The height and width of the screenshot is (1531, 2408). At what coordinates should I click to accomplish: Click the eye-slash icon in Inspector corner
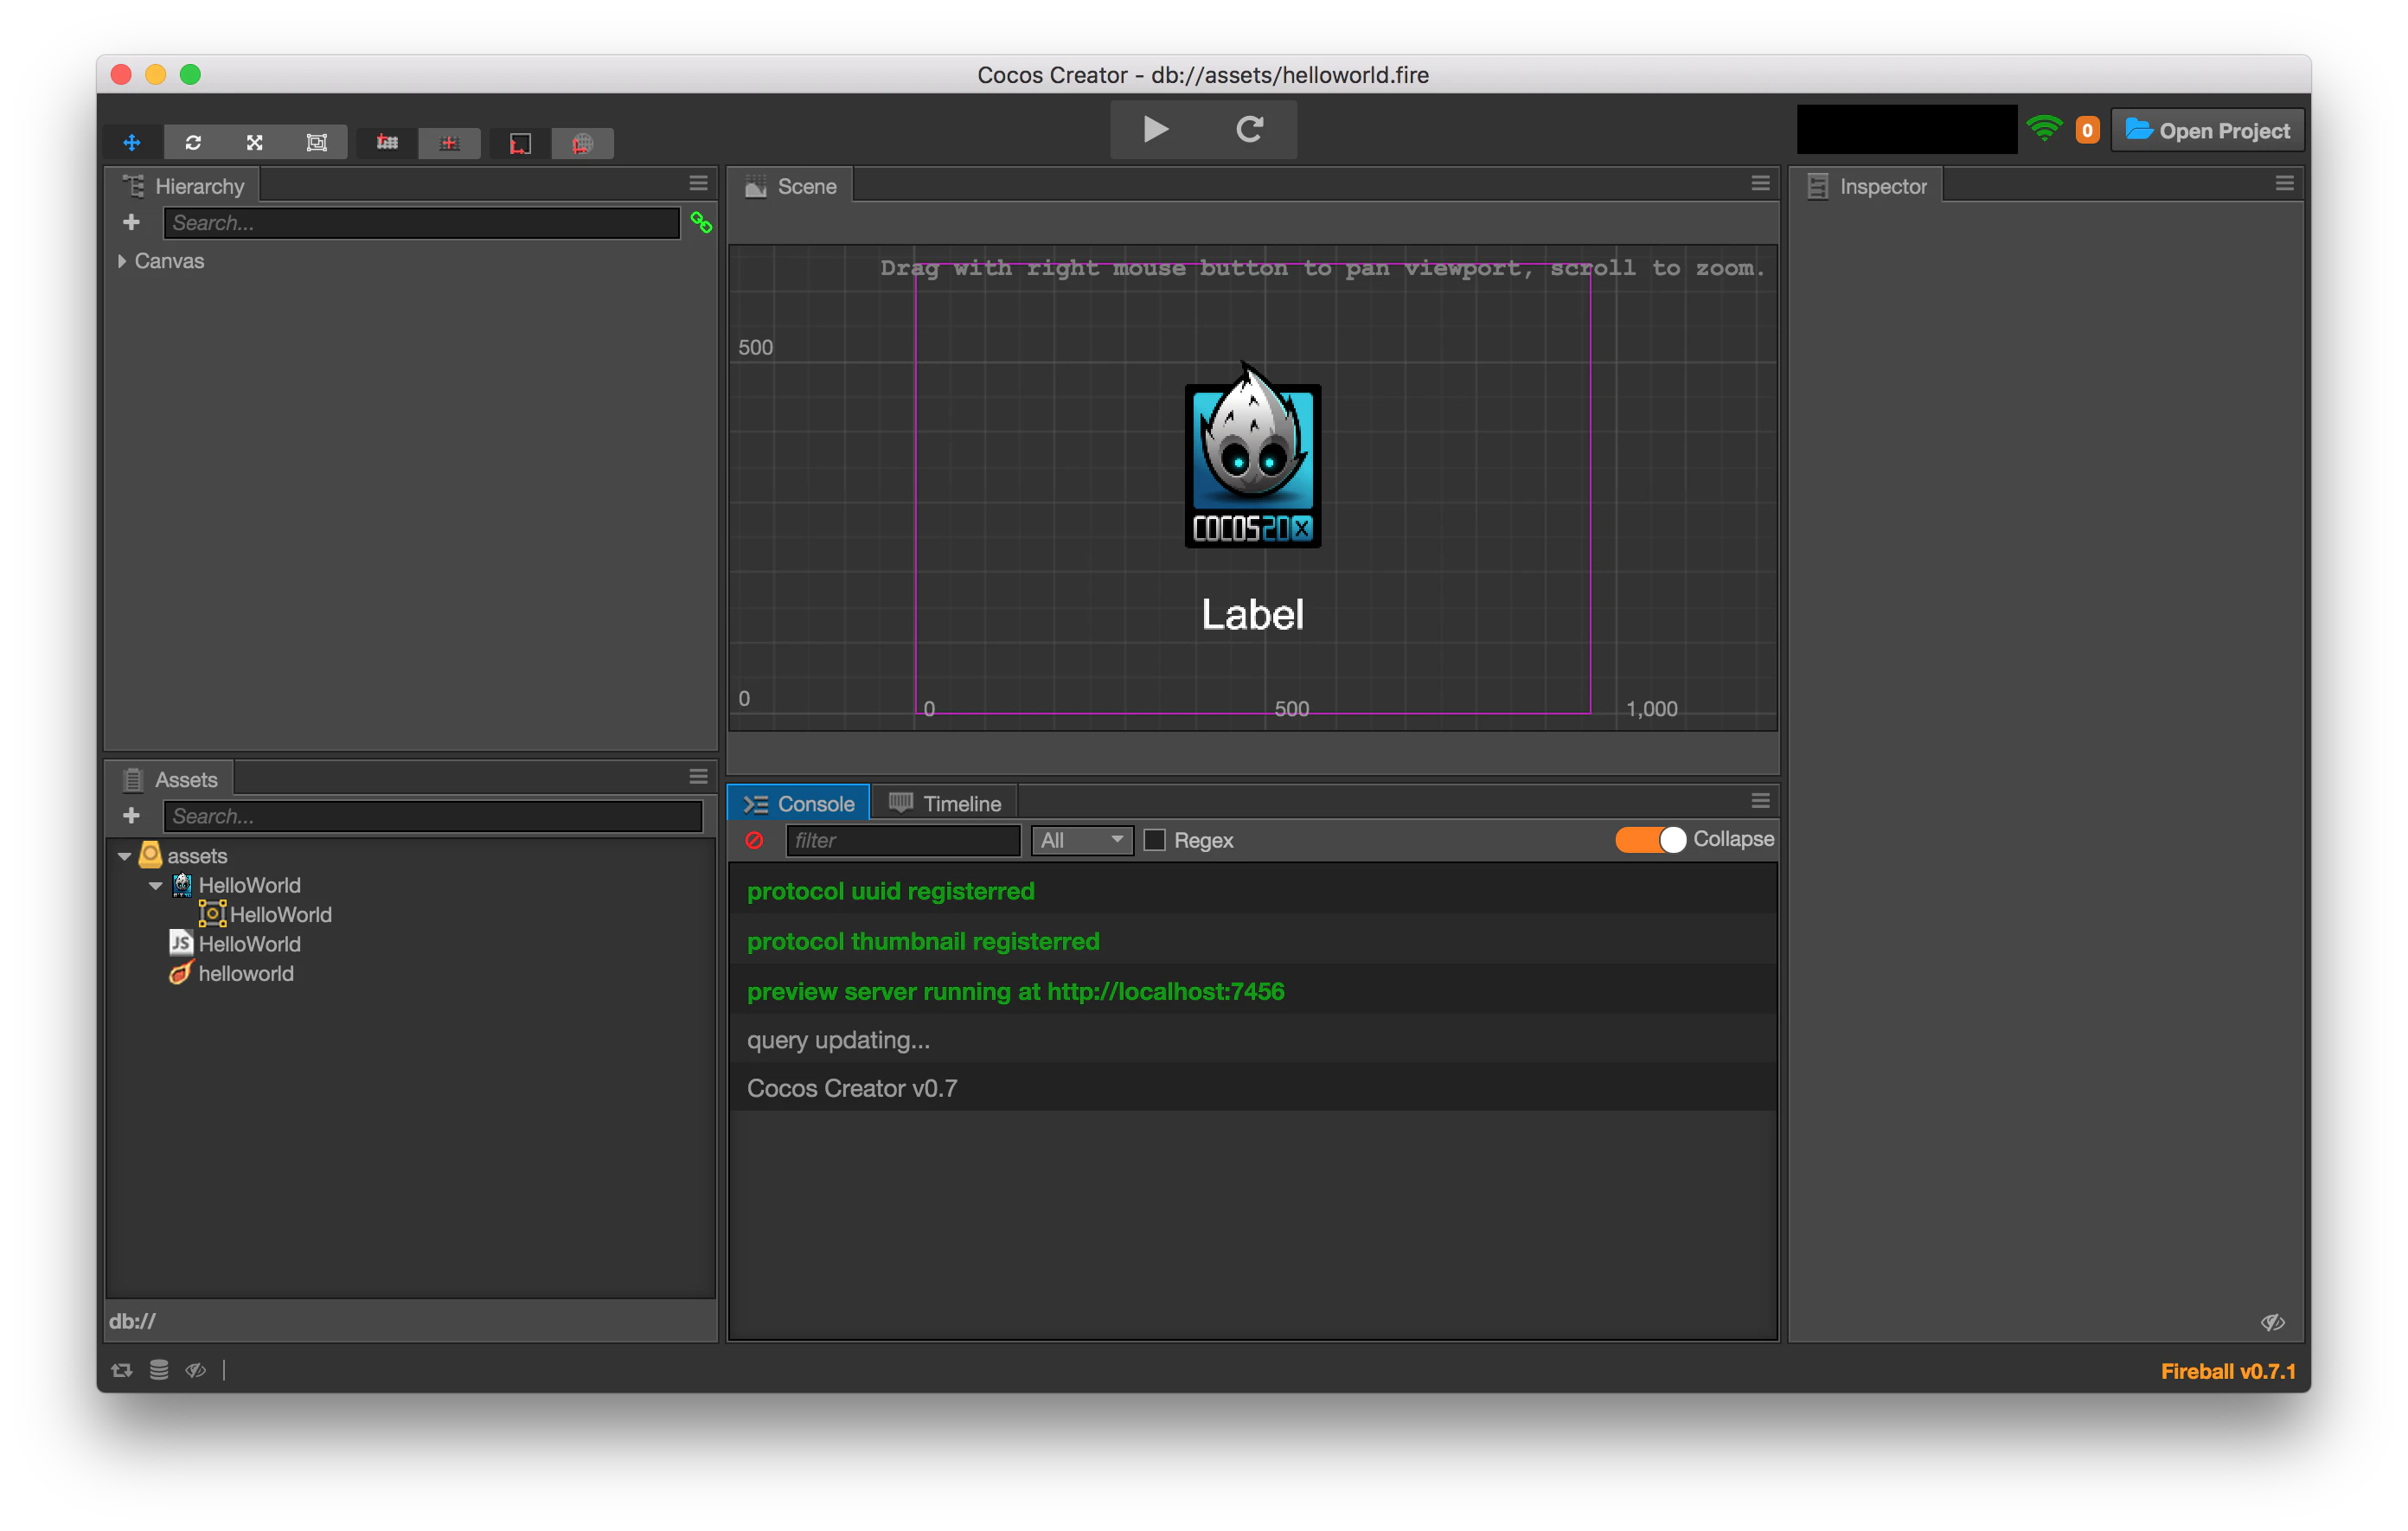click(x=2272, y=1322)
